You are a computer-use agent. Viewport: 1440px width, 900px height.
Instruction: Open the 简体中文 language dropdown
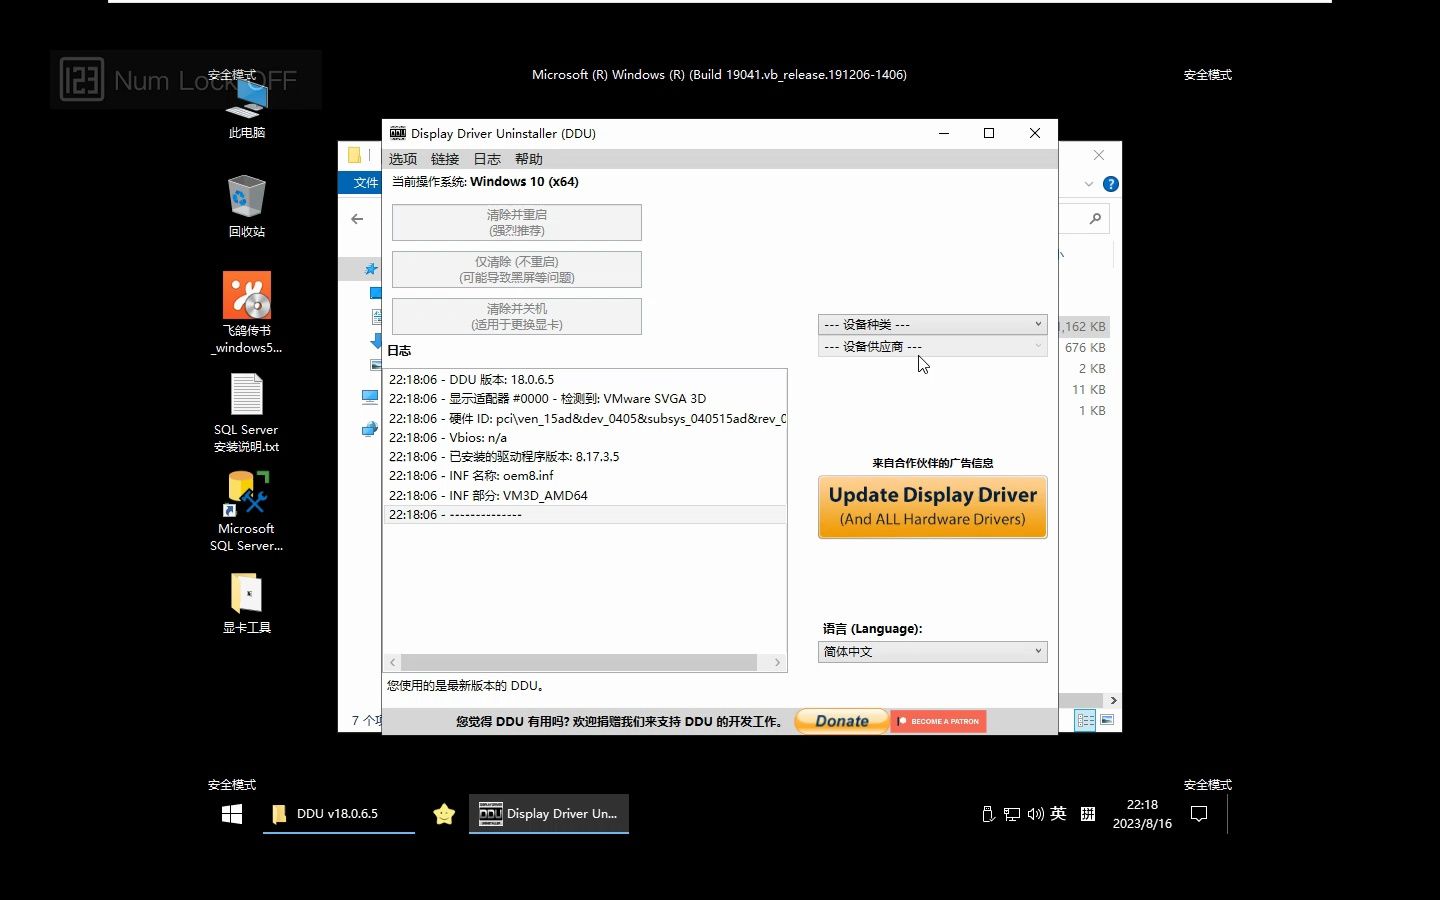coord(932,652)
